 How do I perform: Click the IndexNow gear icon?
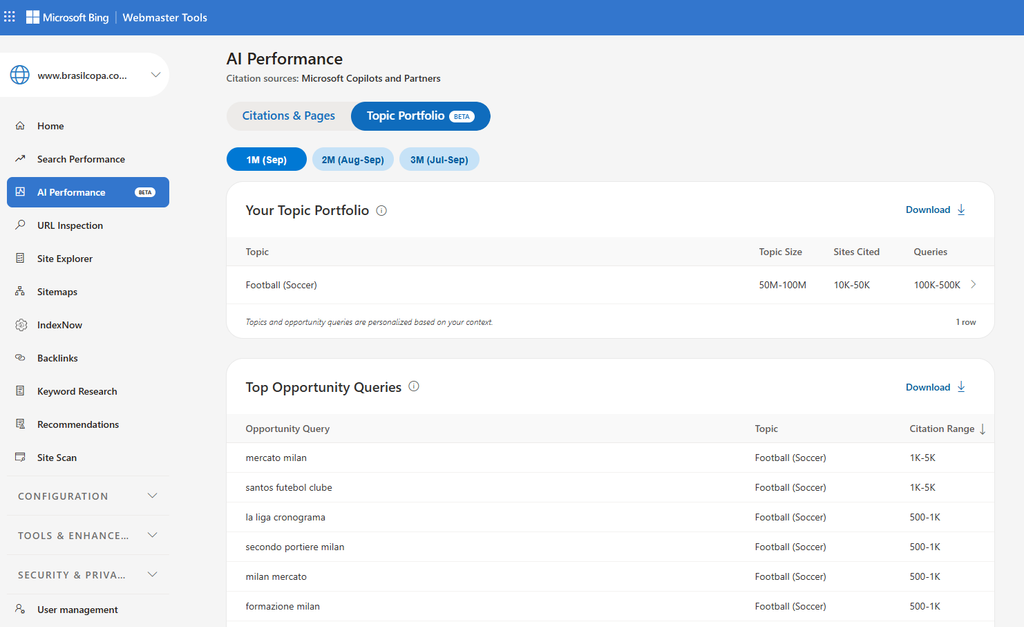pyautogui.click(x=21, y=325)
